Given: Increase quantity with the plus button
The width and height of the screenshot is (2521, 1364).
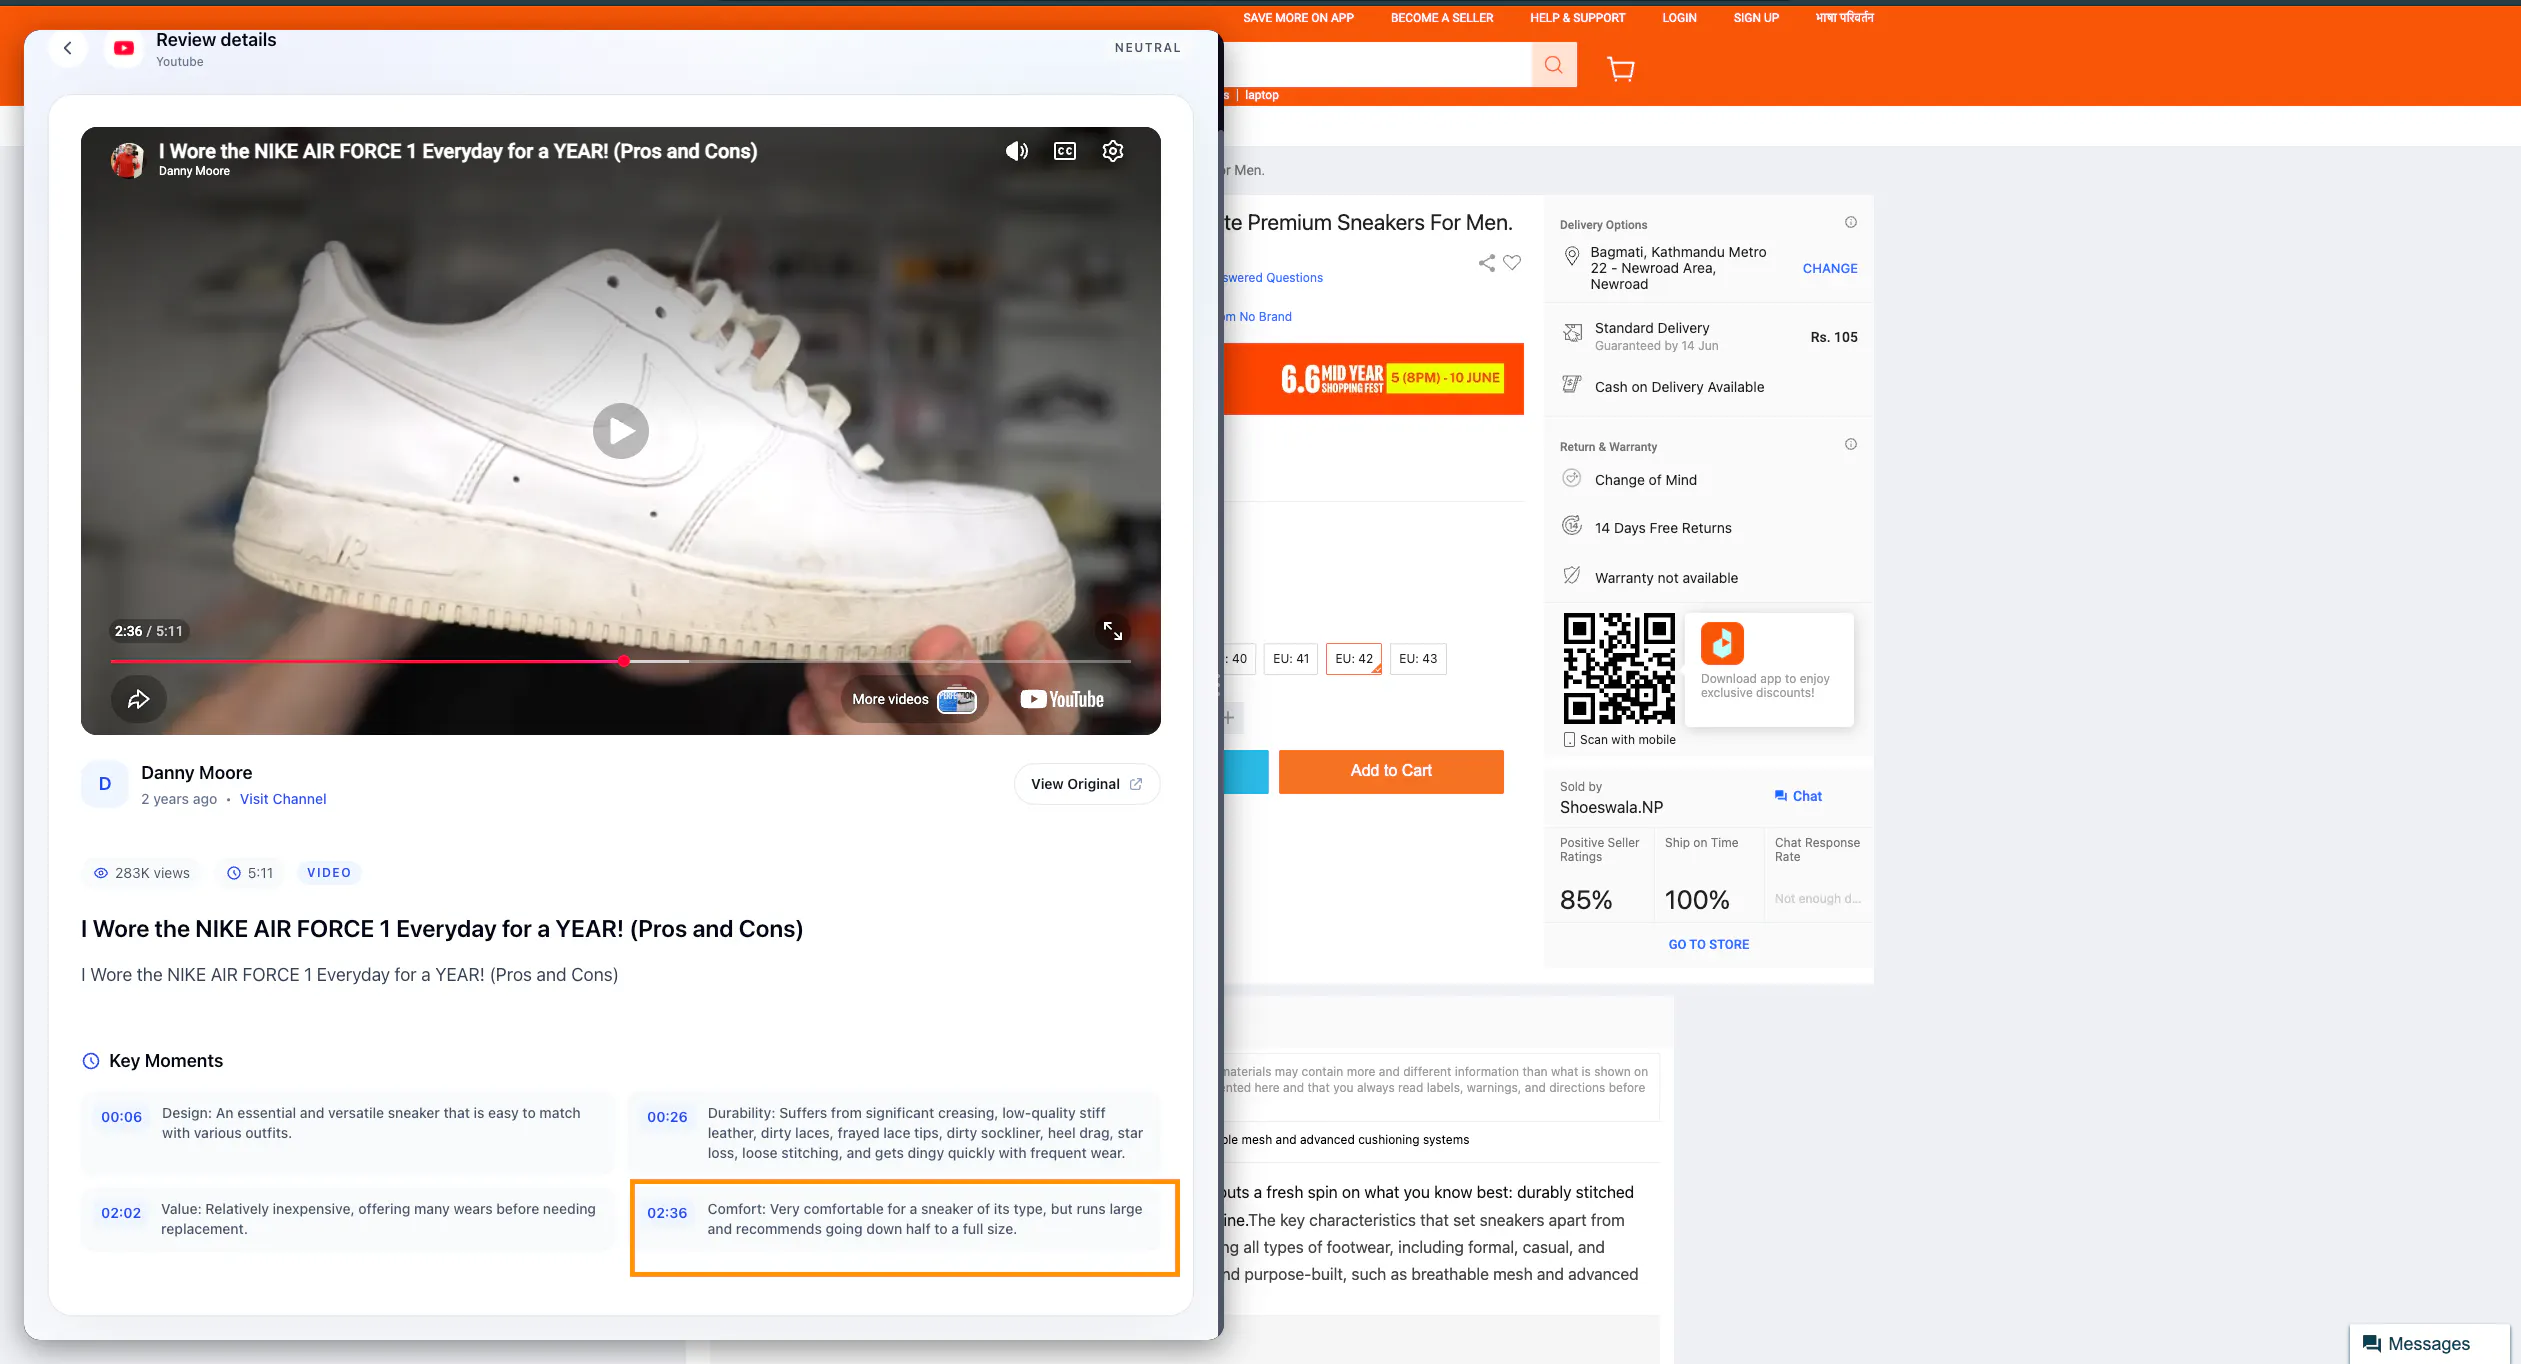Looking at the screenshot, I should coord(1229,717).
